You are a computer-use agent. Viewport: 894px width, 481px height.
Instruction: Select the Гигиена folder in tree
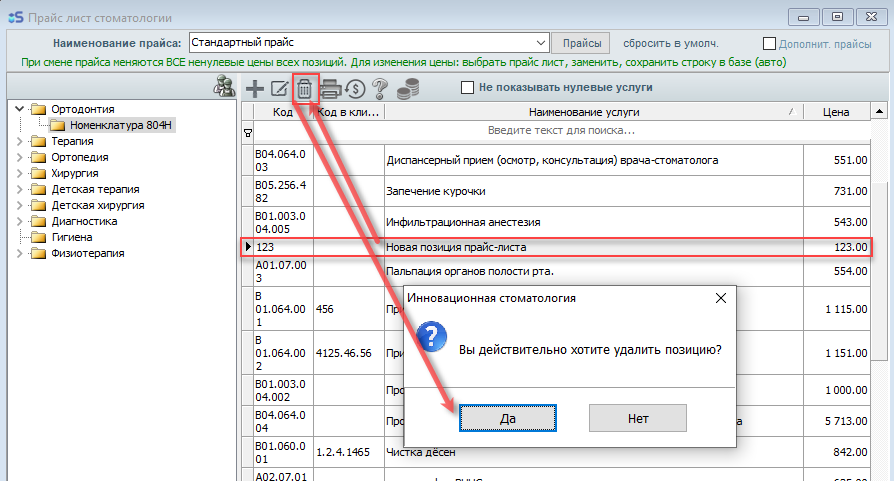point(72,237)
